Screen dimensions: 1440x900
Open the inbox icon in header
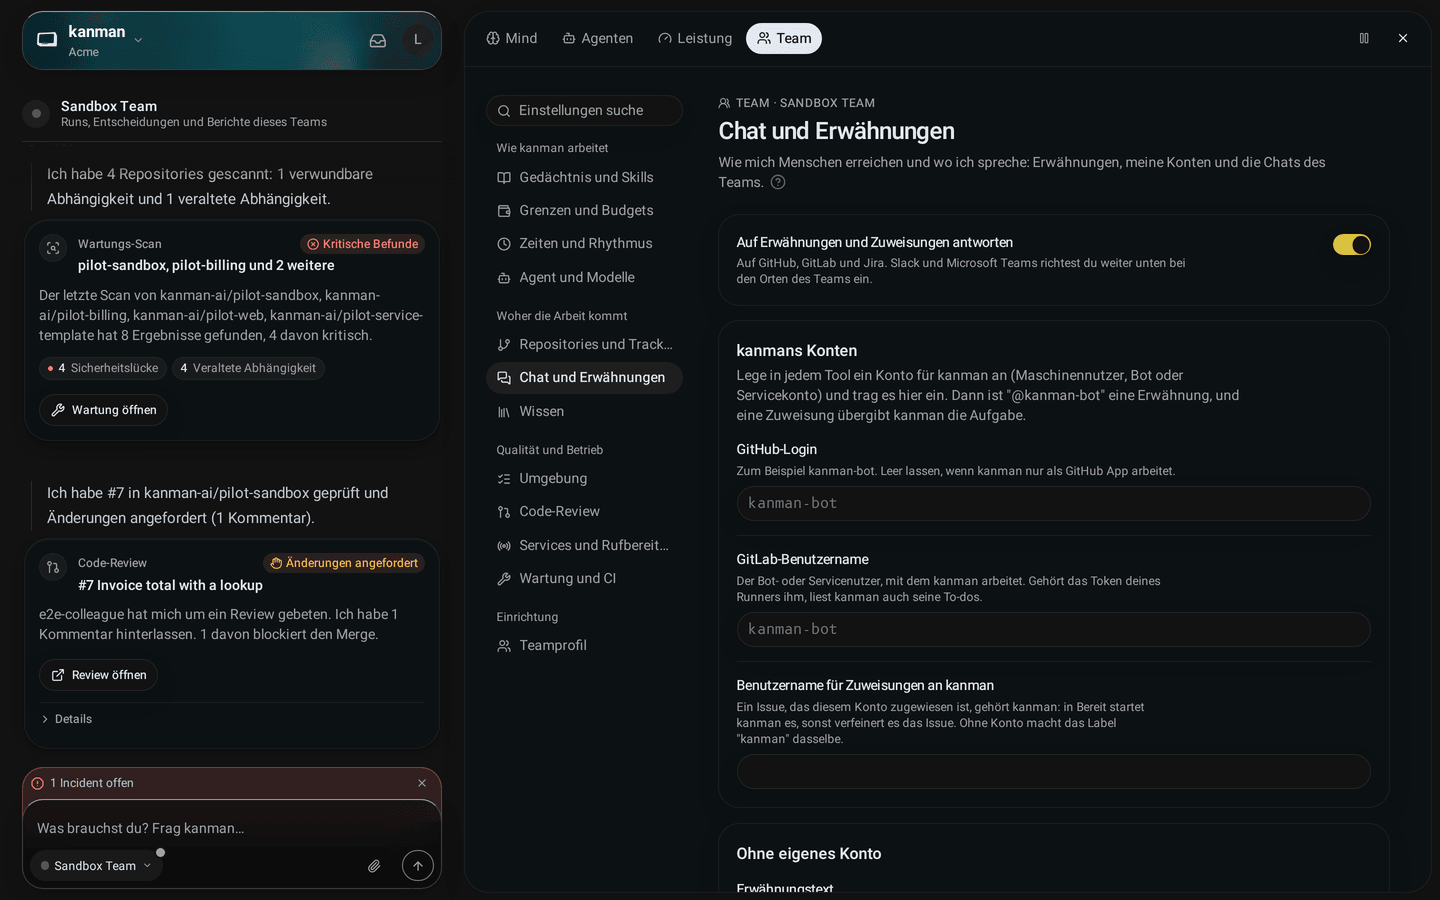[378, 41]
